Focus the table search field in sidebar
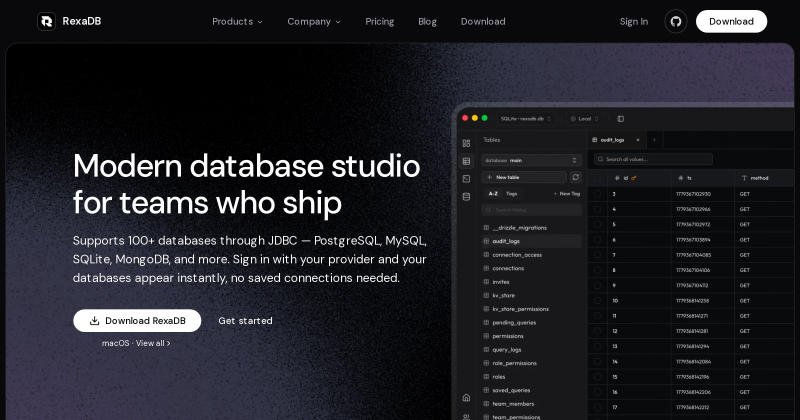800x420 pixels. pyautogui.click(x=532, y=210)
